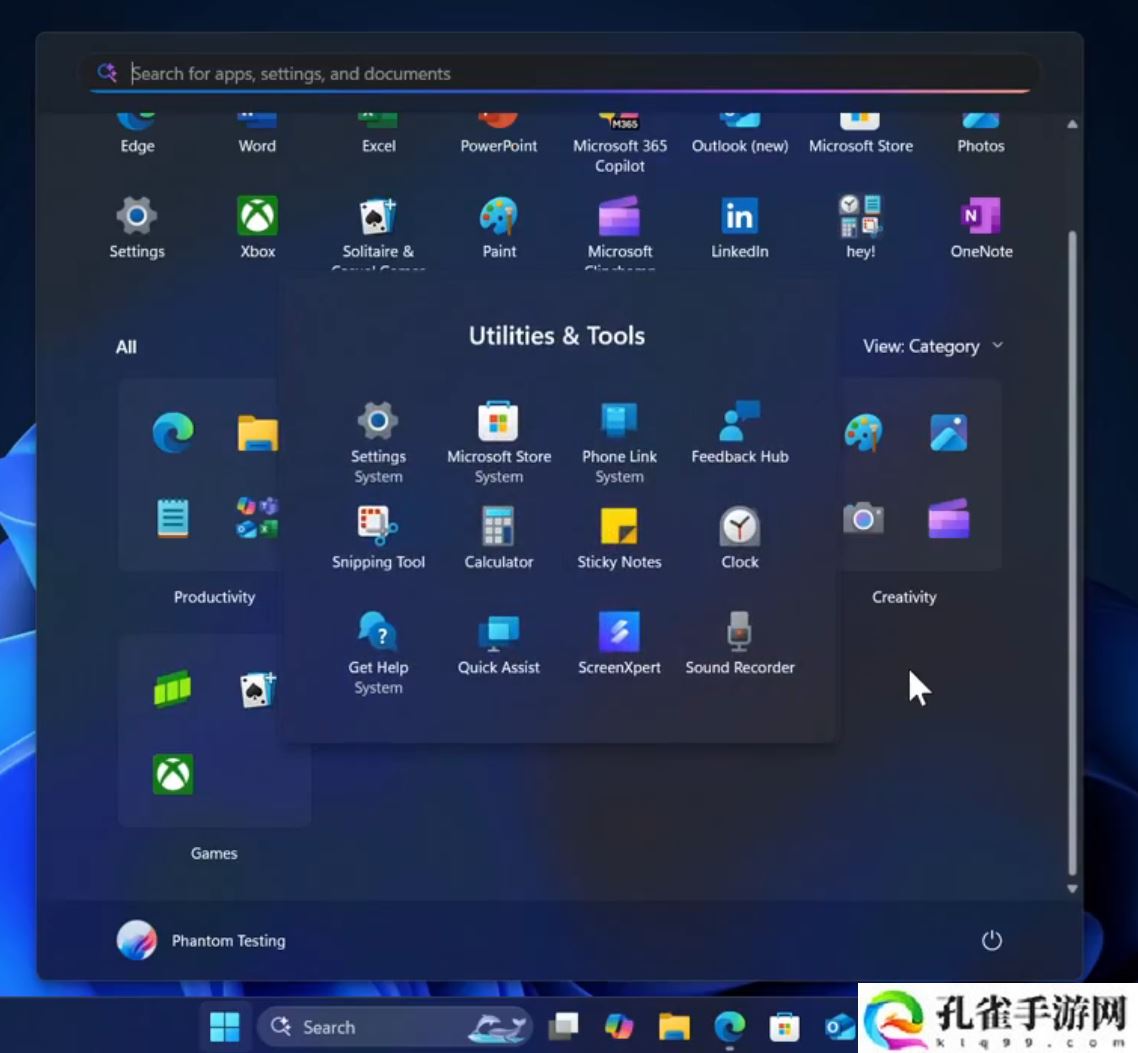The width and height of the screenshot is (1138, 1053).
Task: Open Xbox Game Bar in Games category
Action: pyautogui.click(x=173, y=689)
